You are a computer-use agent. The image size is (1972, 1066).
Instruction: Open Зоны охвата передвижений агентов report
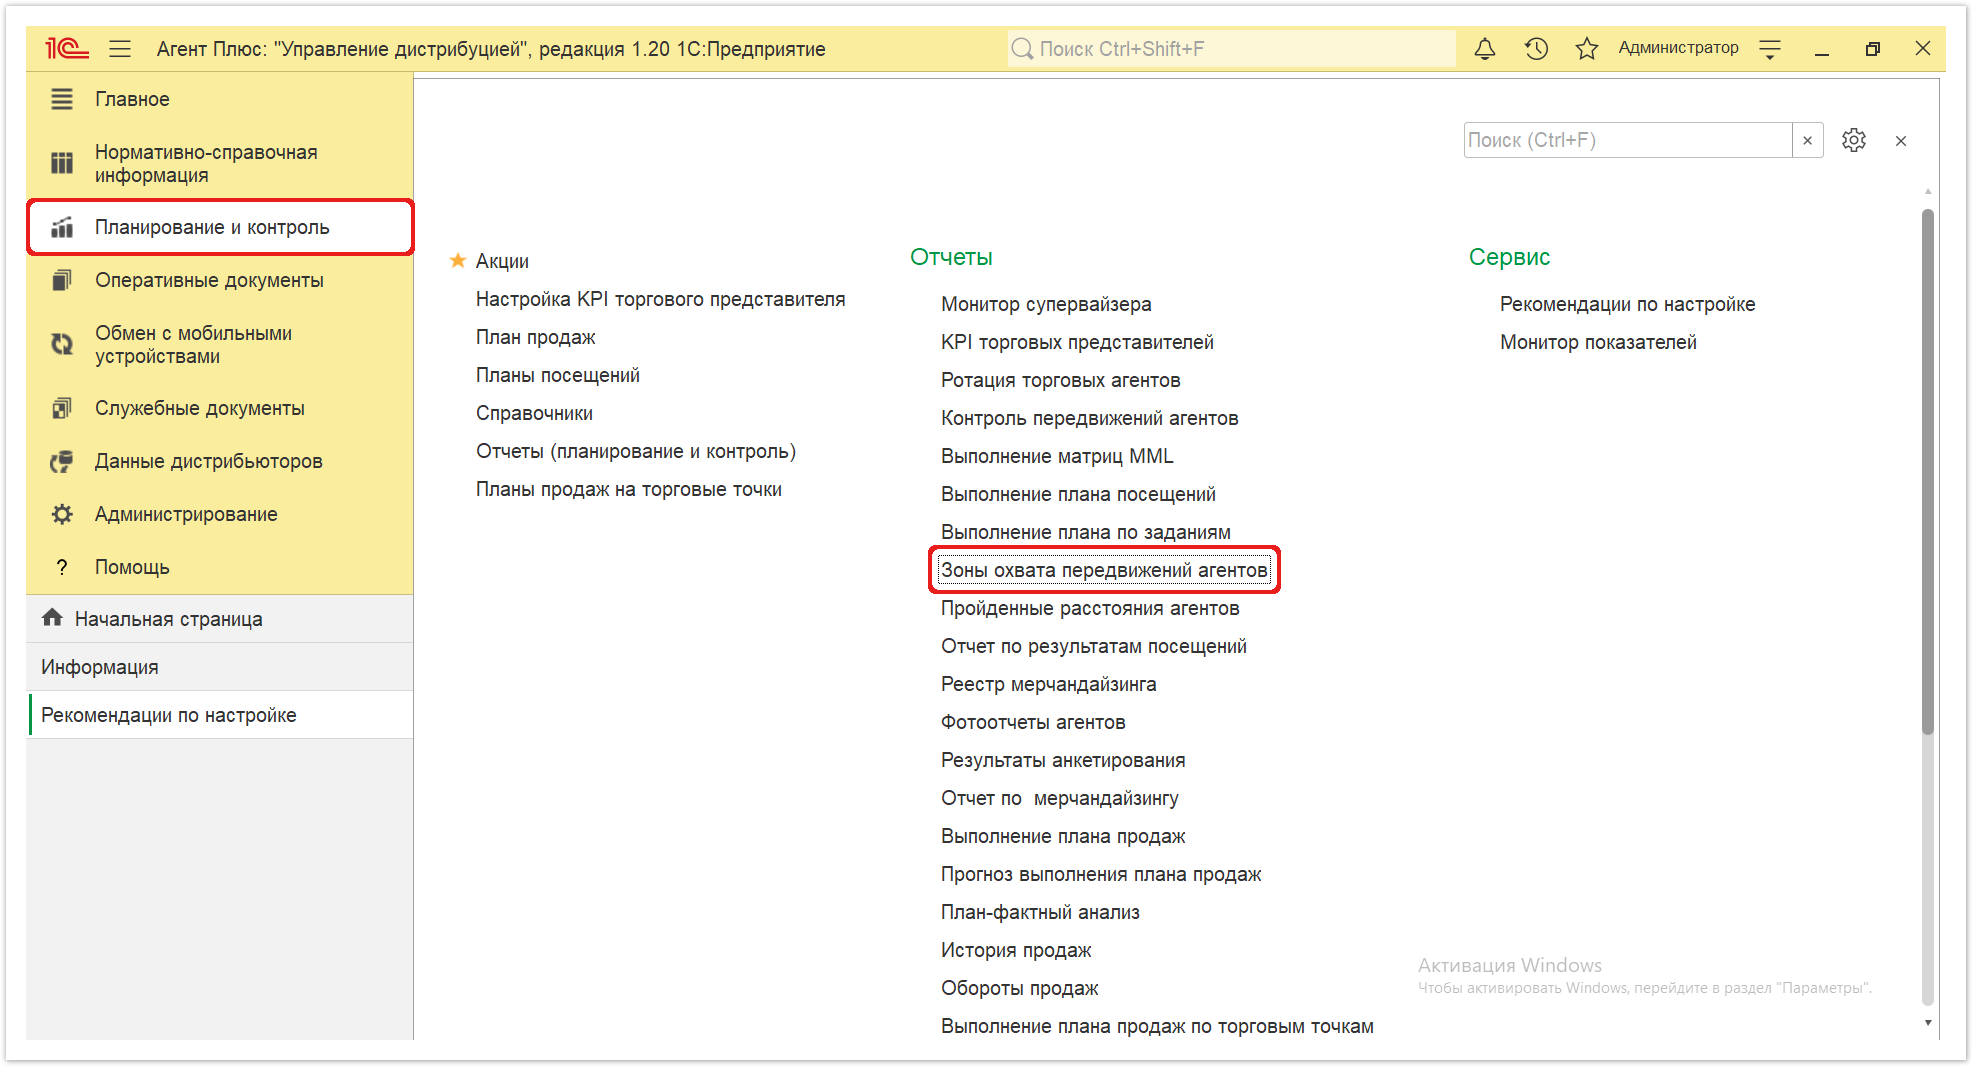(x=1104, y=570)
